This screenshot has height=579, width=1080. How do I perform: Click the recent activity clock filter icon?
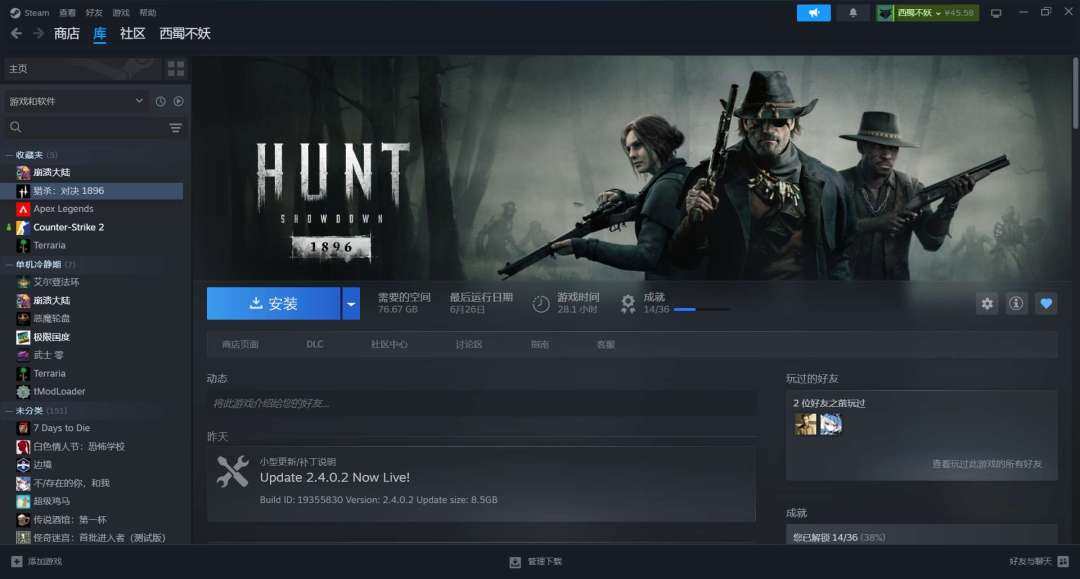160,101
